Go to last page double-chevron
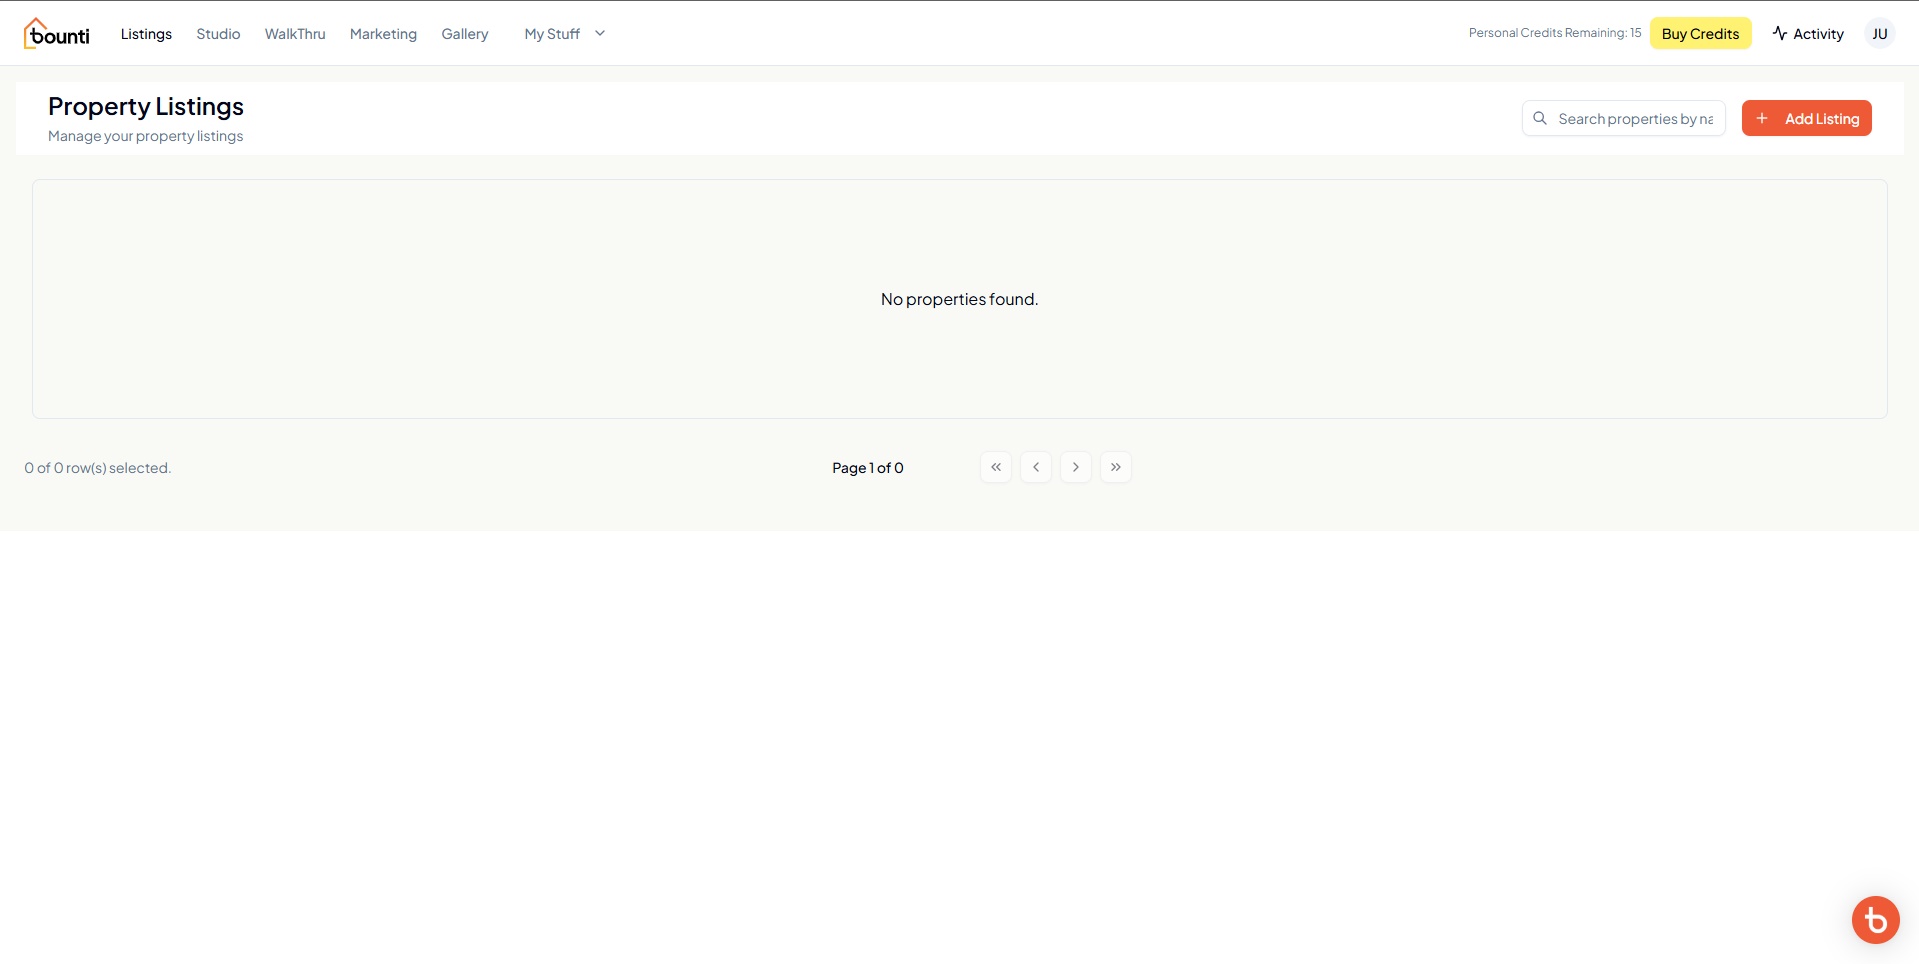Screen dimensions: 1919x964 coord(1116,467)
